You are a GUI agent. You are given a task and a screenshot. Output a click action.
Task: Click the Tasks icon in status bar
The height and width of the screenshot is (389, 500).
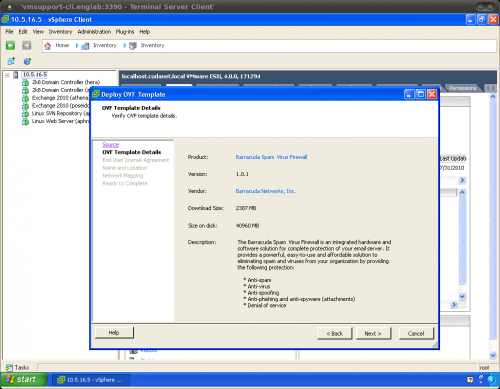9,367
